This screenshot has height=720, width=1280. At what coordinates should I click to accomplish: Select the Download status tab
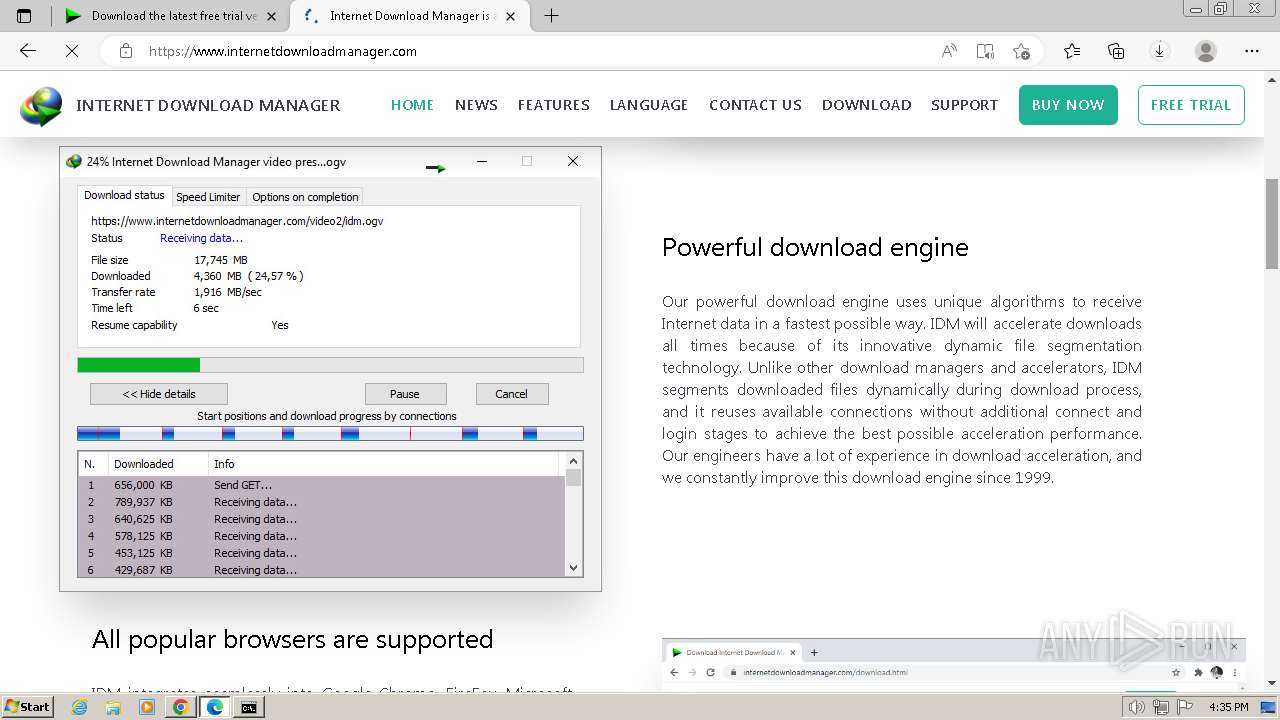coord(124,196)
